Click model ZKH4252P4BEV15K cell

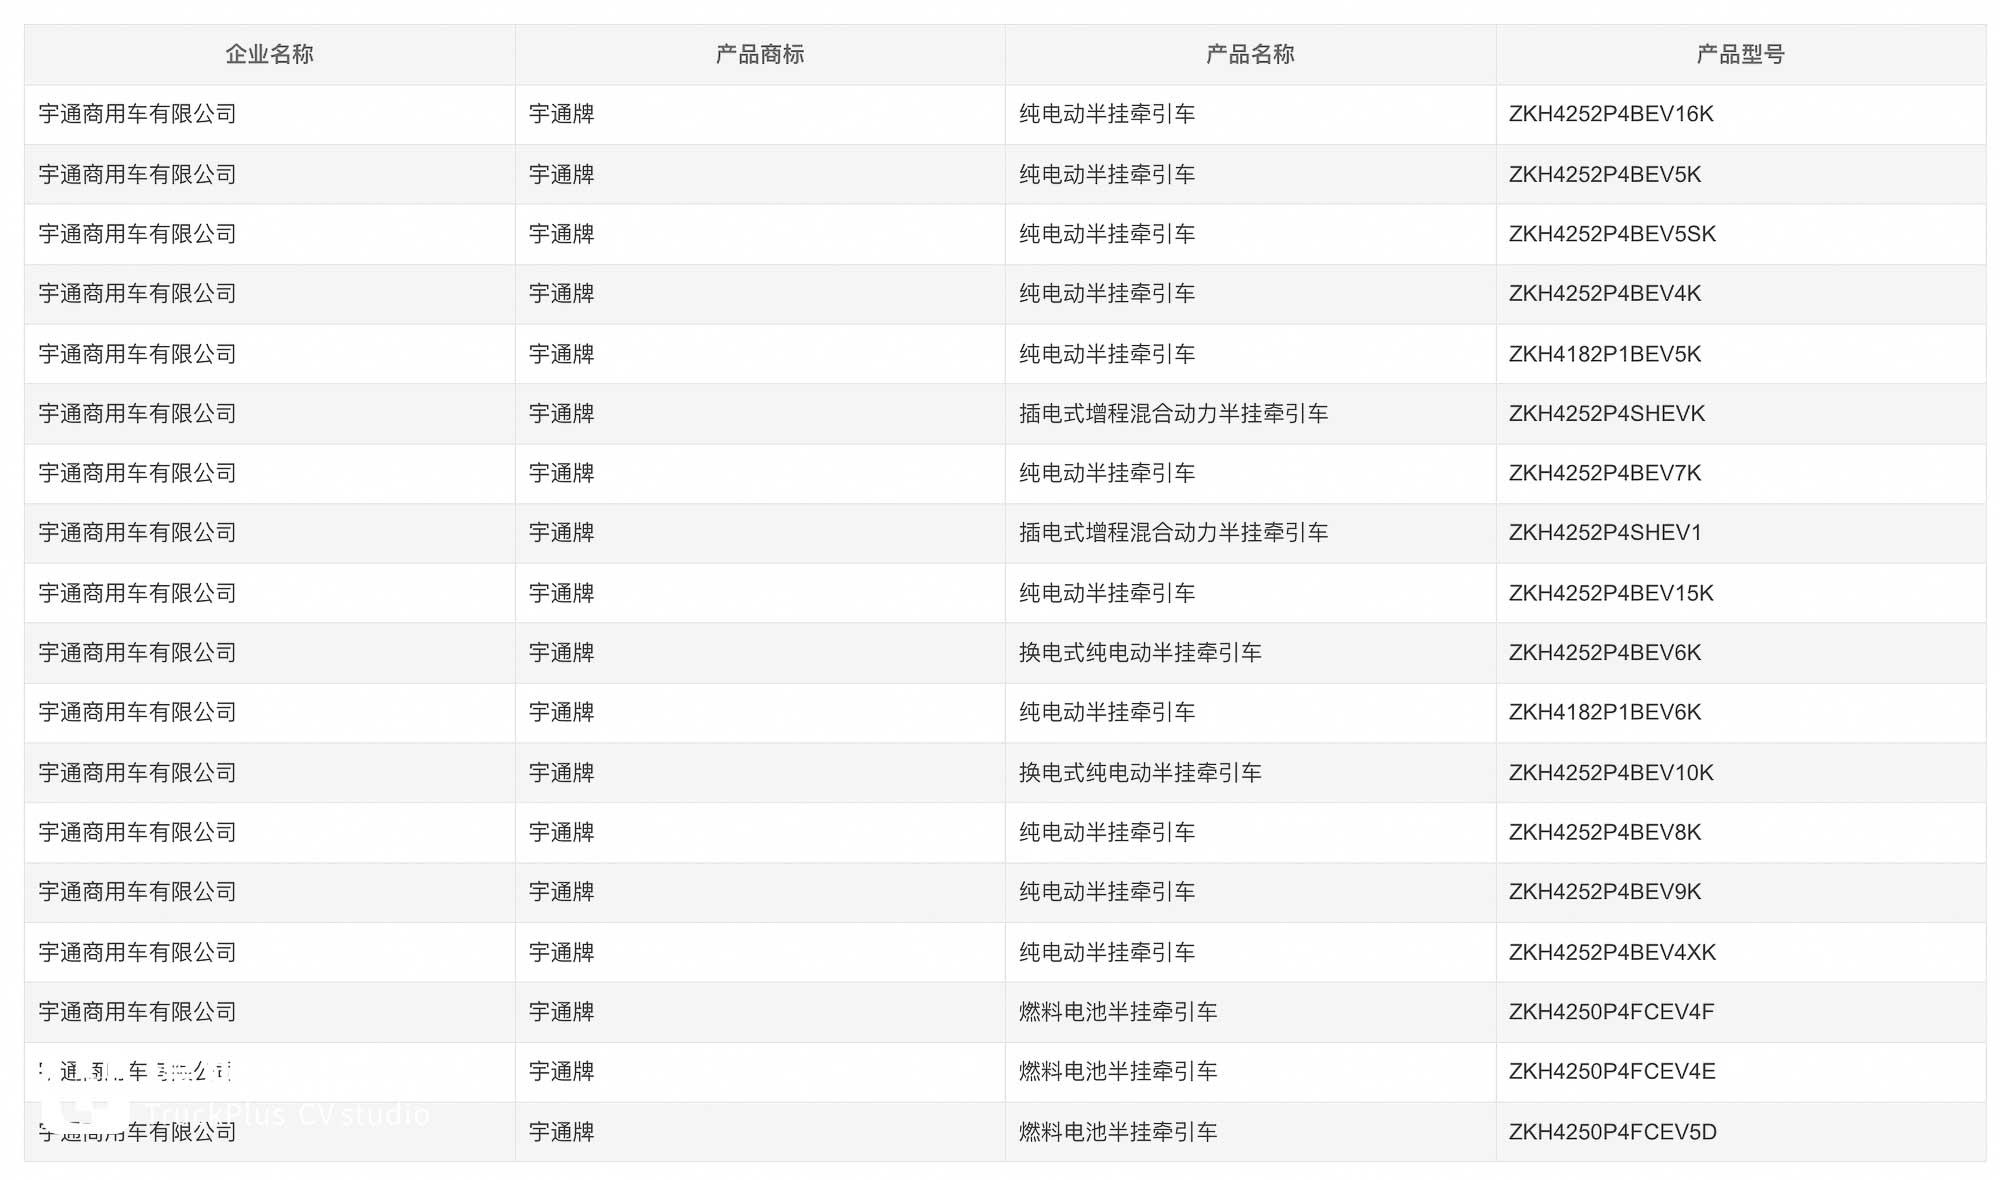(x=1610, y=593)
